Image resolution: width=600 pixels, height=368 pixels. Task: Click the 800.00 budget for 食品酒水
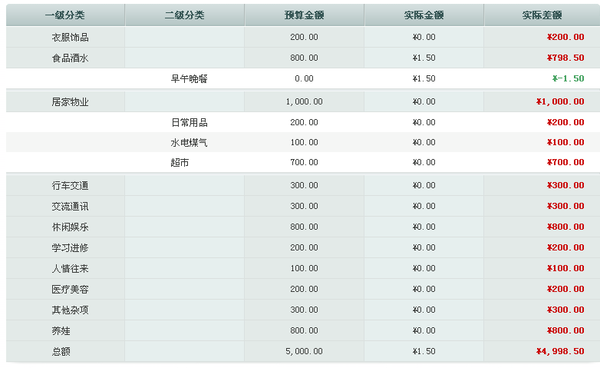[304, 58]
